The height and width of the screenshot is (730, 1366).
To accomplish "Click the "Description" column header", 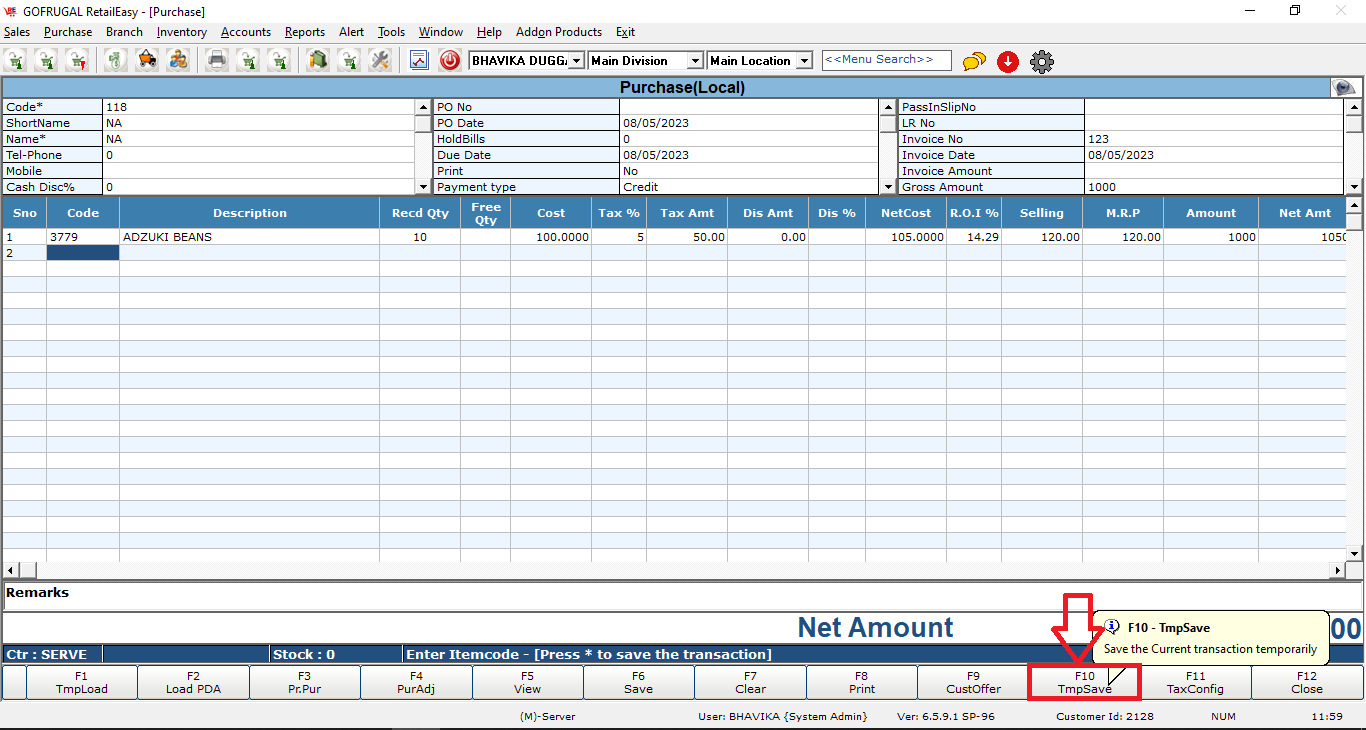I will pyautogui.click(x=249, y=213).
